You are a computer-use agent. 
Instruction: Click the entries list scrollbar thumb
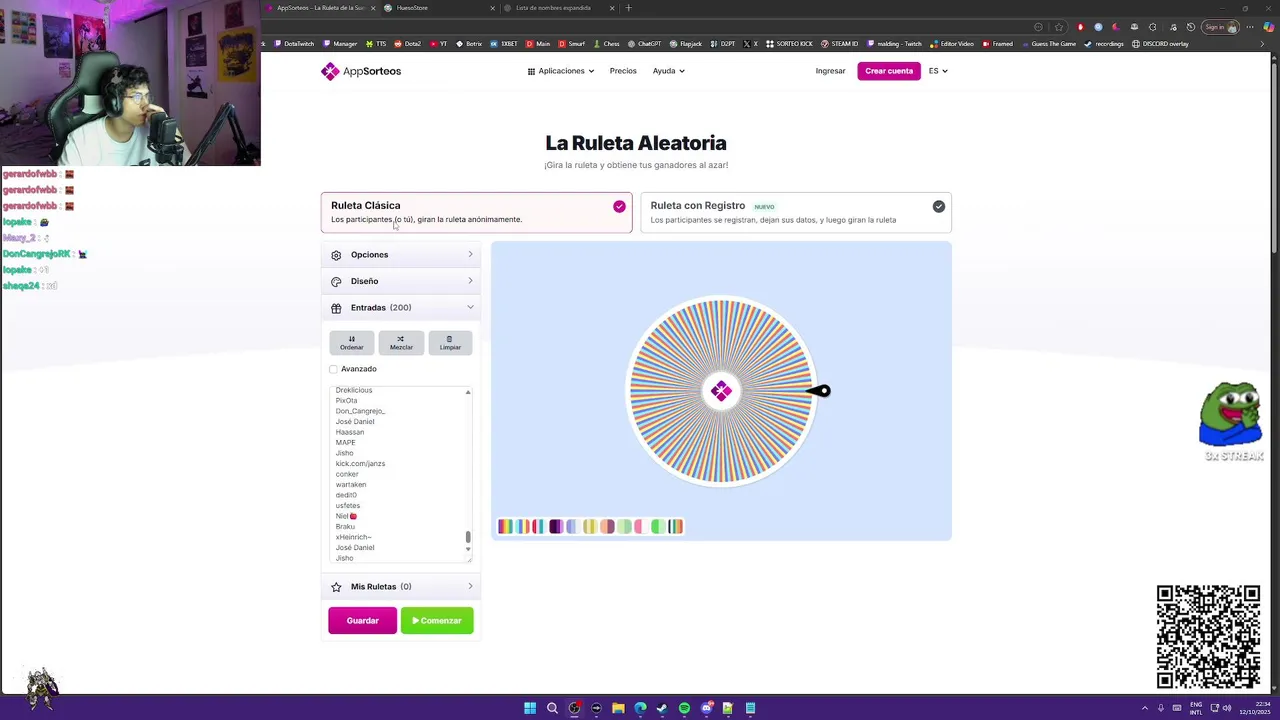tap(468, 538)
